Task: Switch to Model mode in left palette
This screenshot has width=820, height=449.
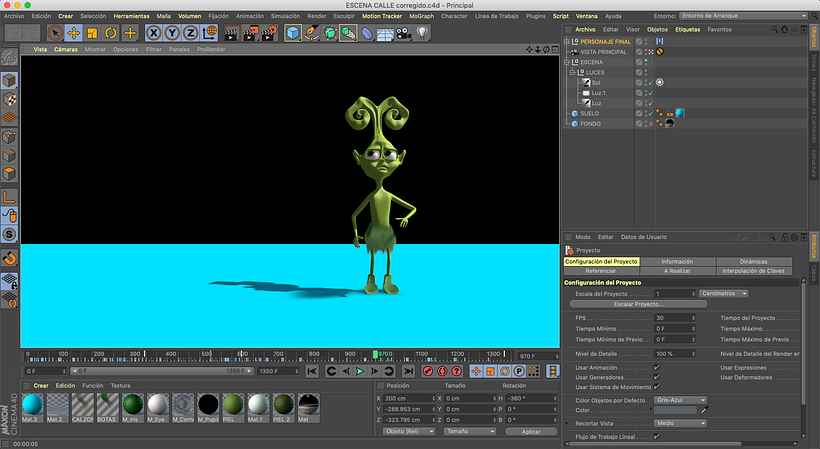Action: pyautogui.click(x=9, y=80)
